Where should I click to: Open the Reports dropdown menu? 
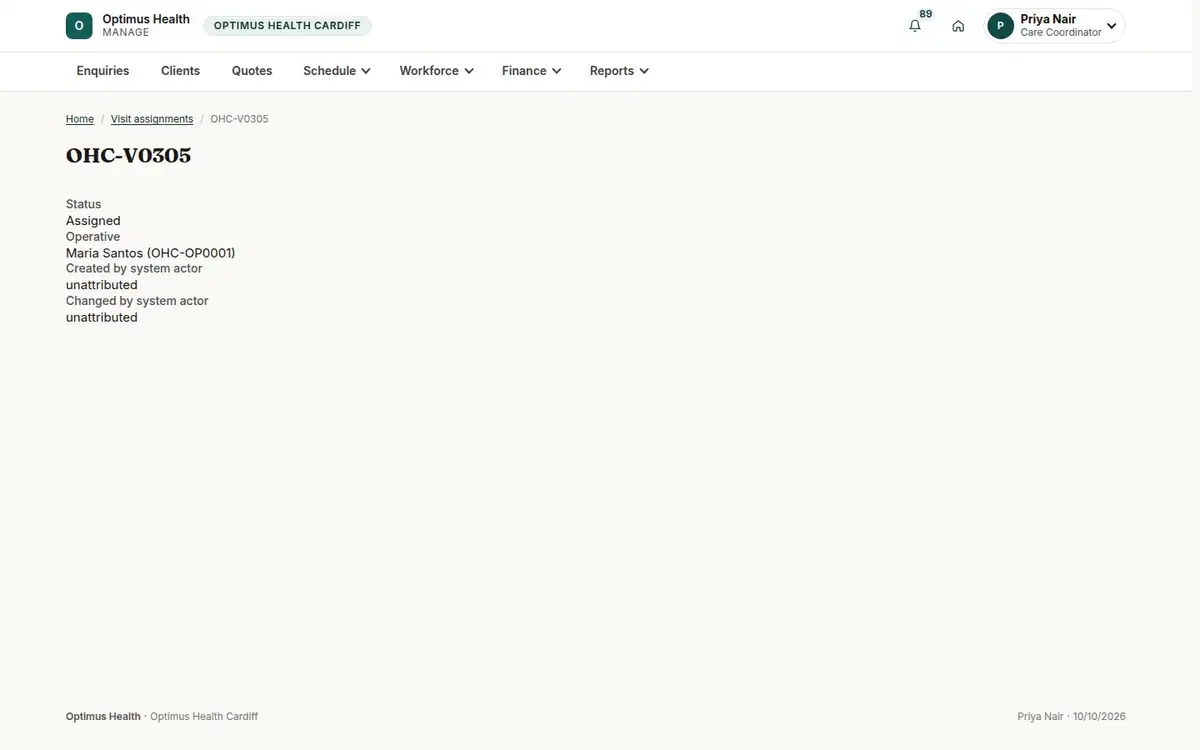619,71
